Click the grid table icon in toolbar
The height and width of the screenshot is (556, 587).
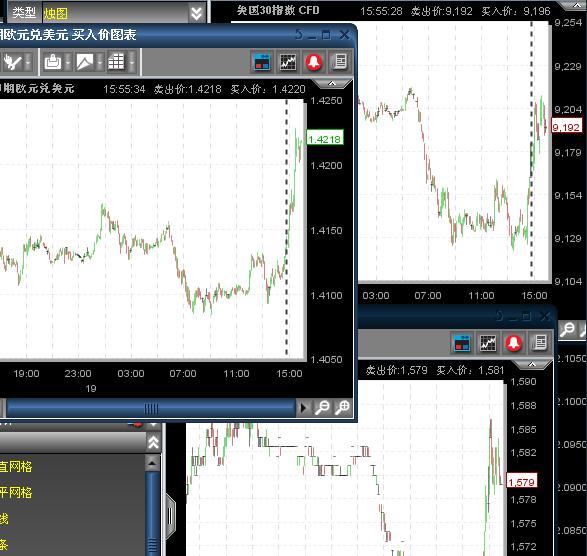click(x=116, y=62)
